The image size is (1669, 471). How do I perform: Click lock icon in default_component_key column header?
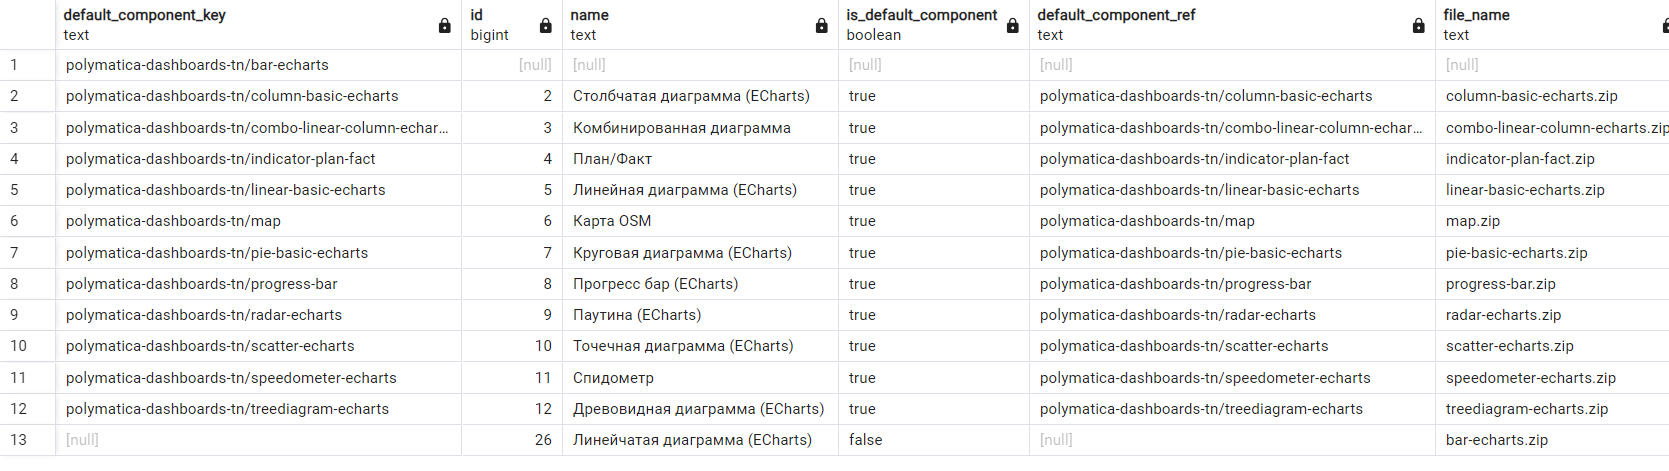point(445,26)
